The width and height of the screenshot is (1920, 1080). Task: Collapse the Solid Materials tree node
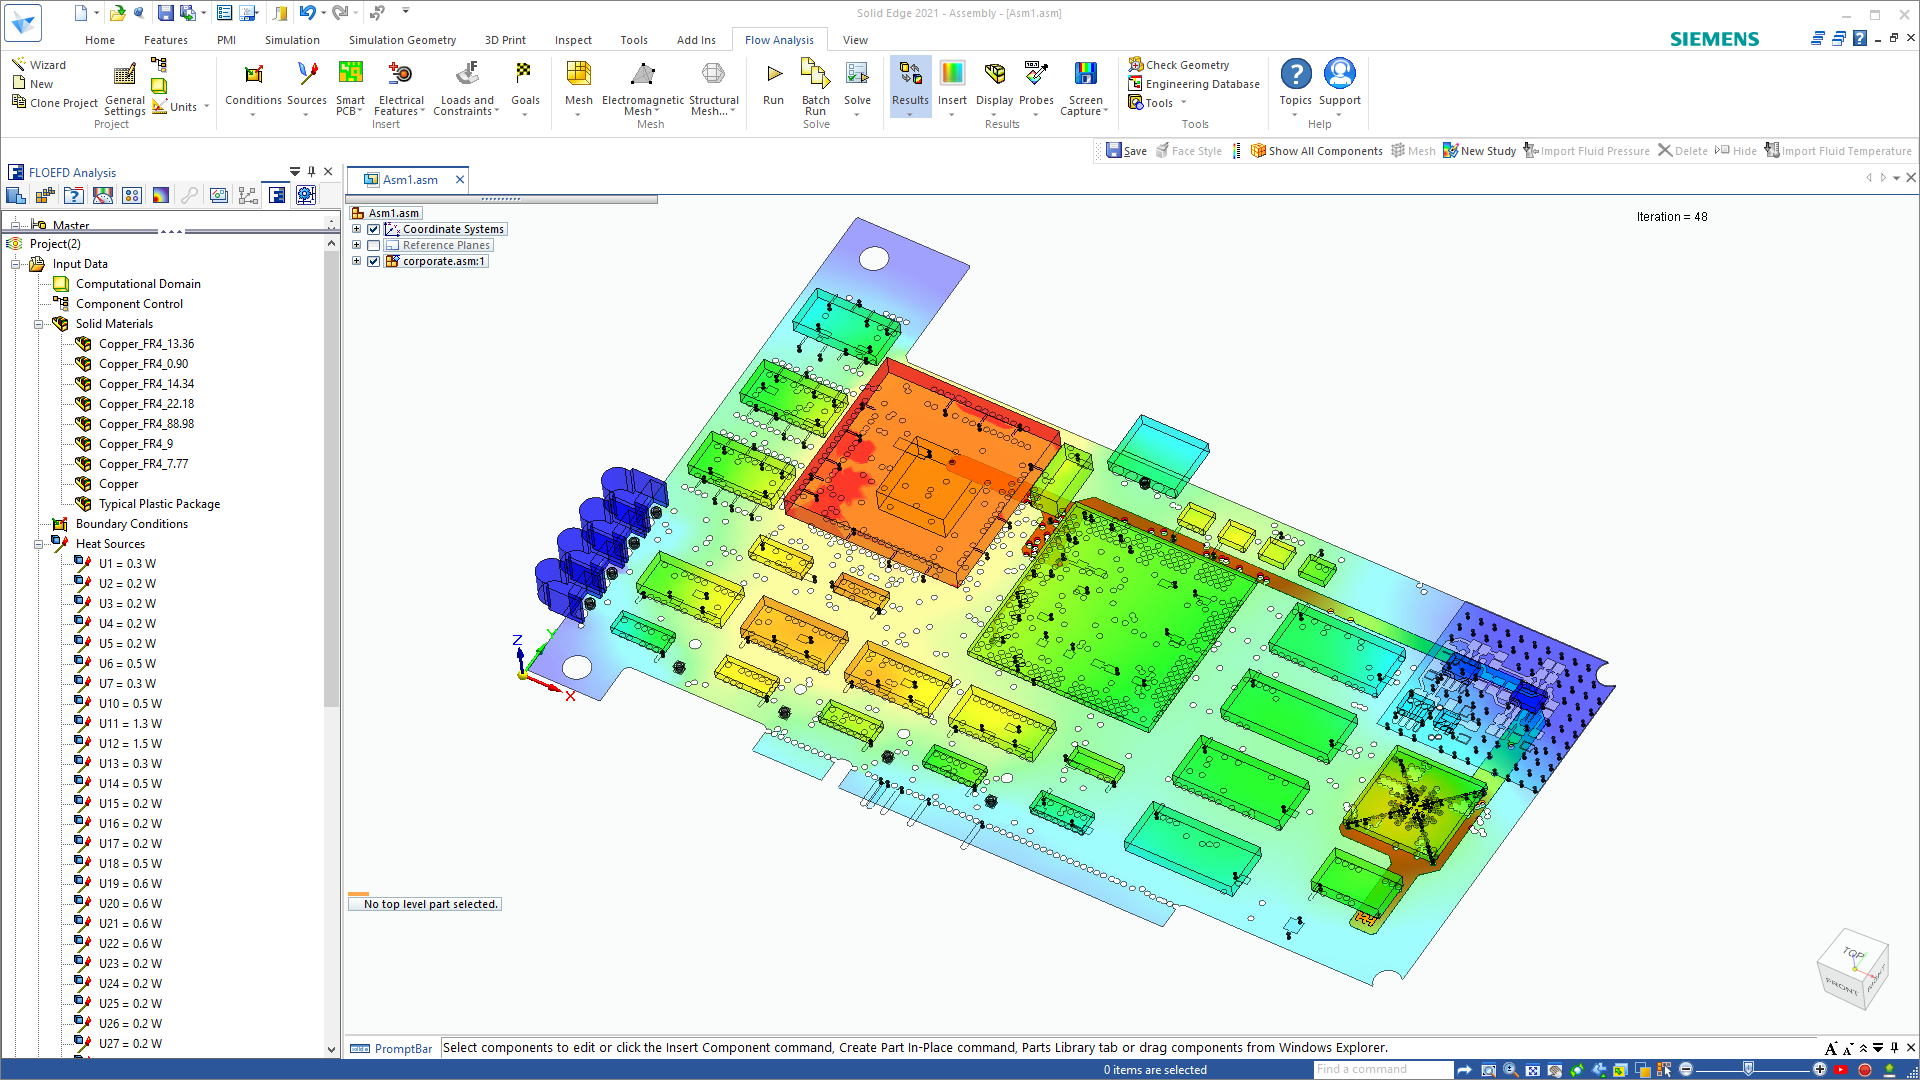(x=39, y=325)
